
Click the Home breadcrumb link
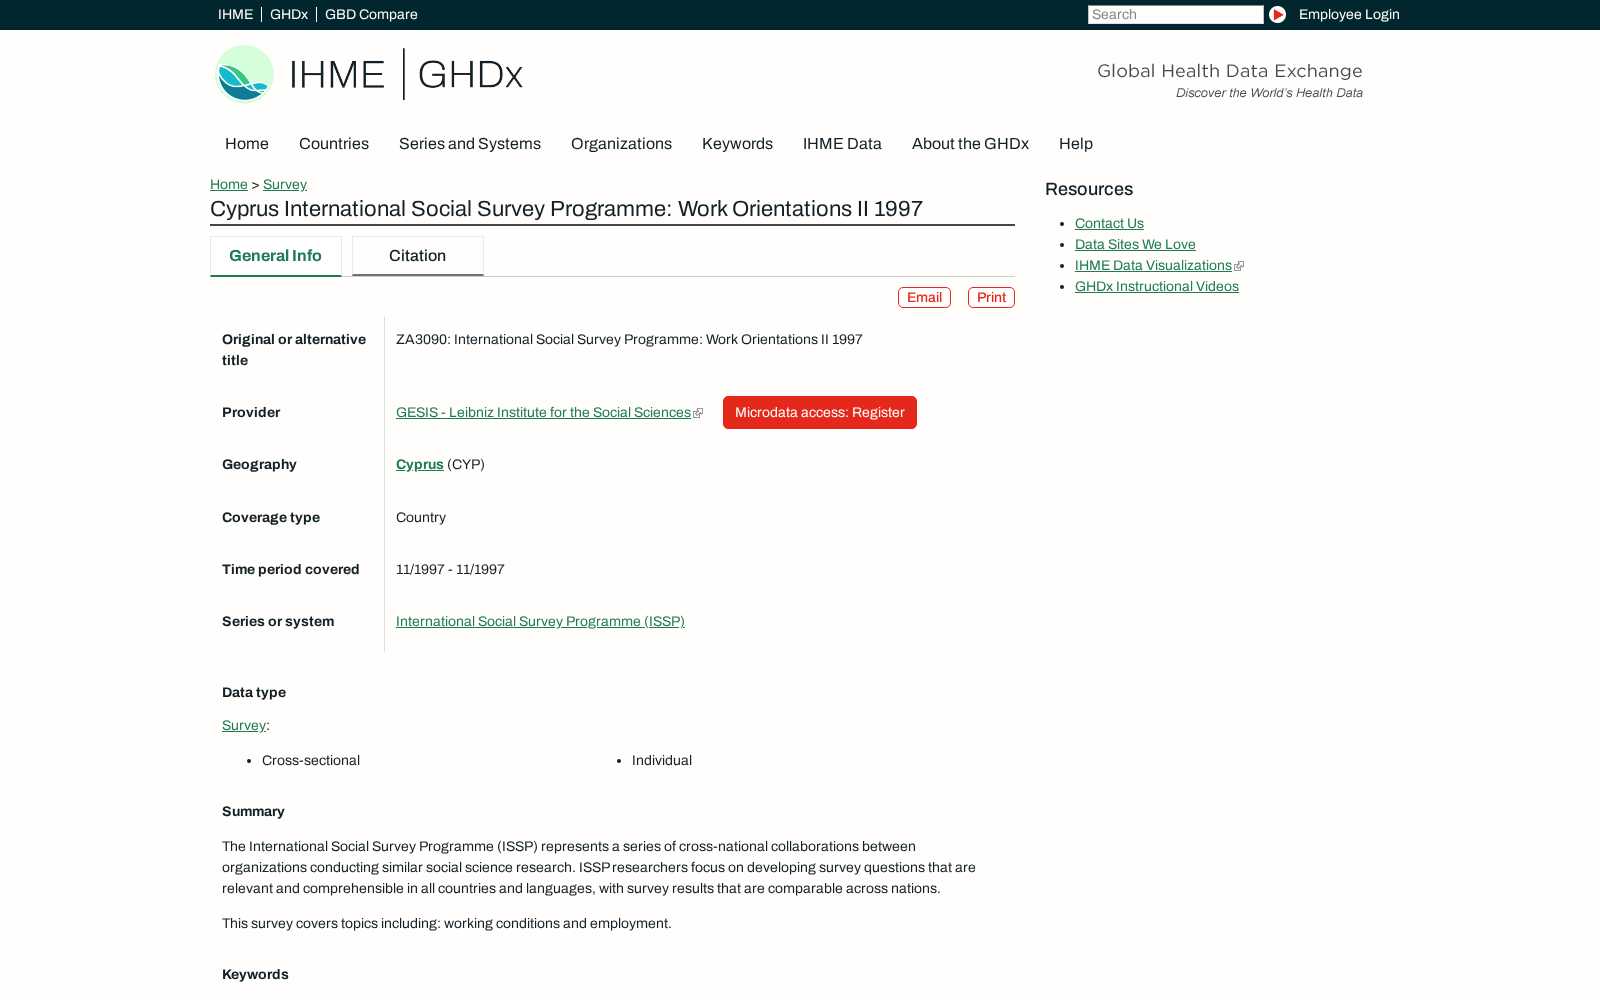pos(229,185)
